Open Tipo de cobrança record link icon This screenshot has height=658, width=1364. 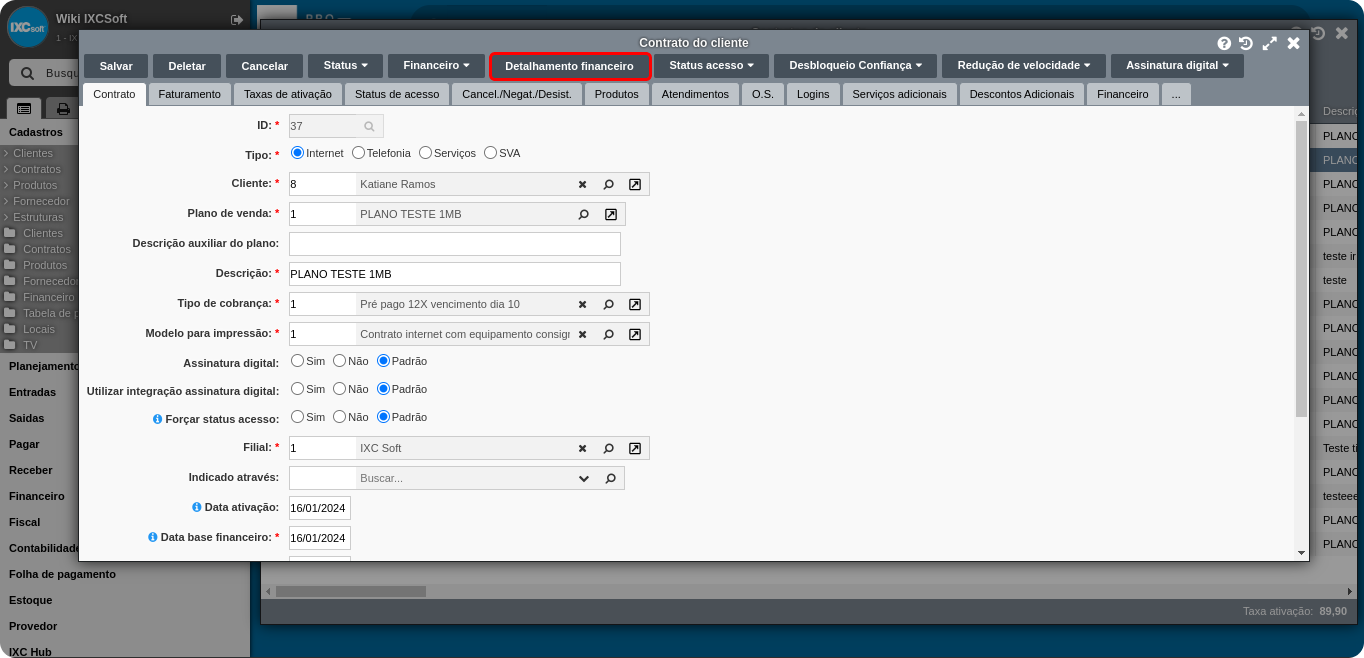[x=635, y=304]
